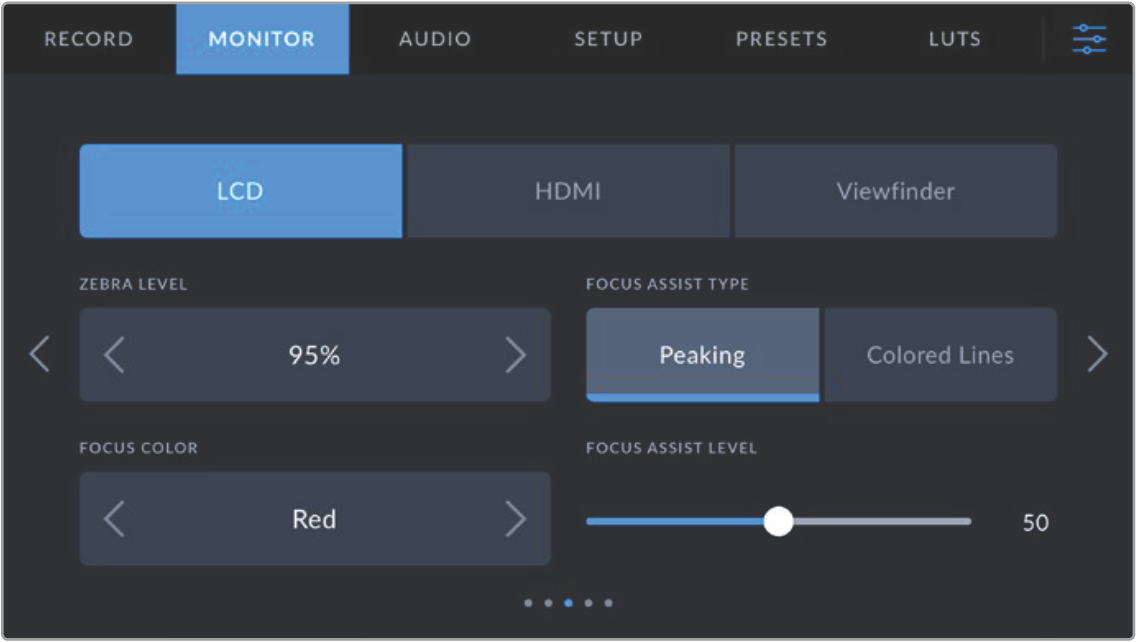Open the RECORD tab
The width and height of the screenshot is (1137, 642).
click(x=88, y=39)
